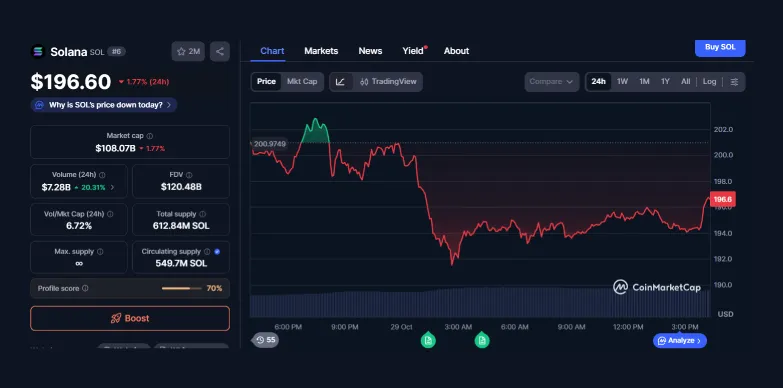Click the USD currency label on chart
The image size is (783, 388).
coord(725,314)
